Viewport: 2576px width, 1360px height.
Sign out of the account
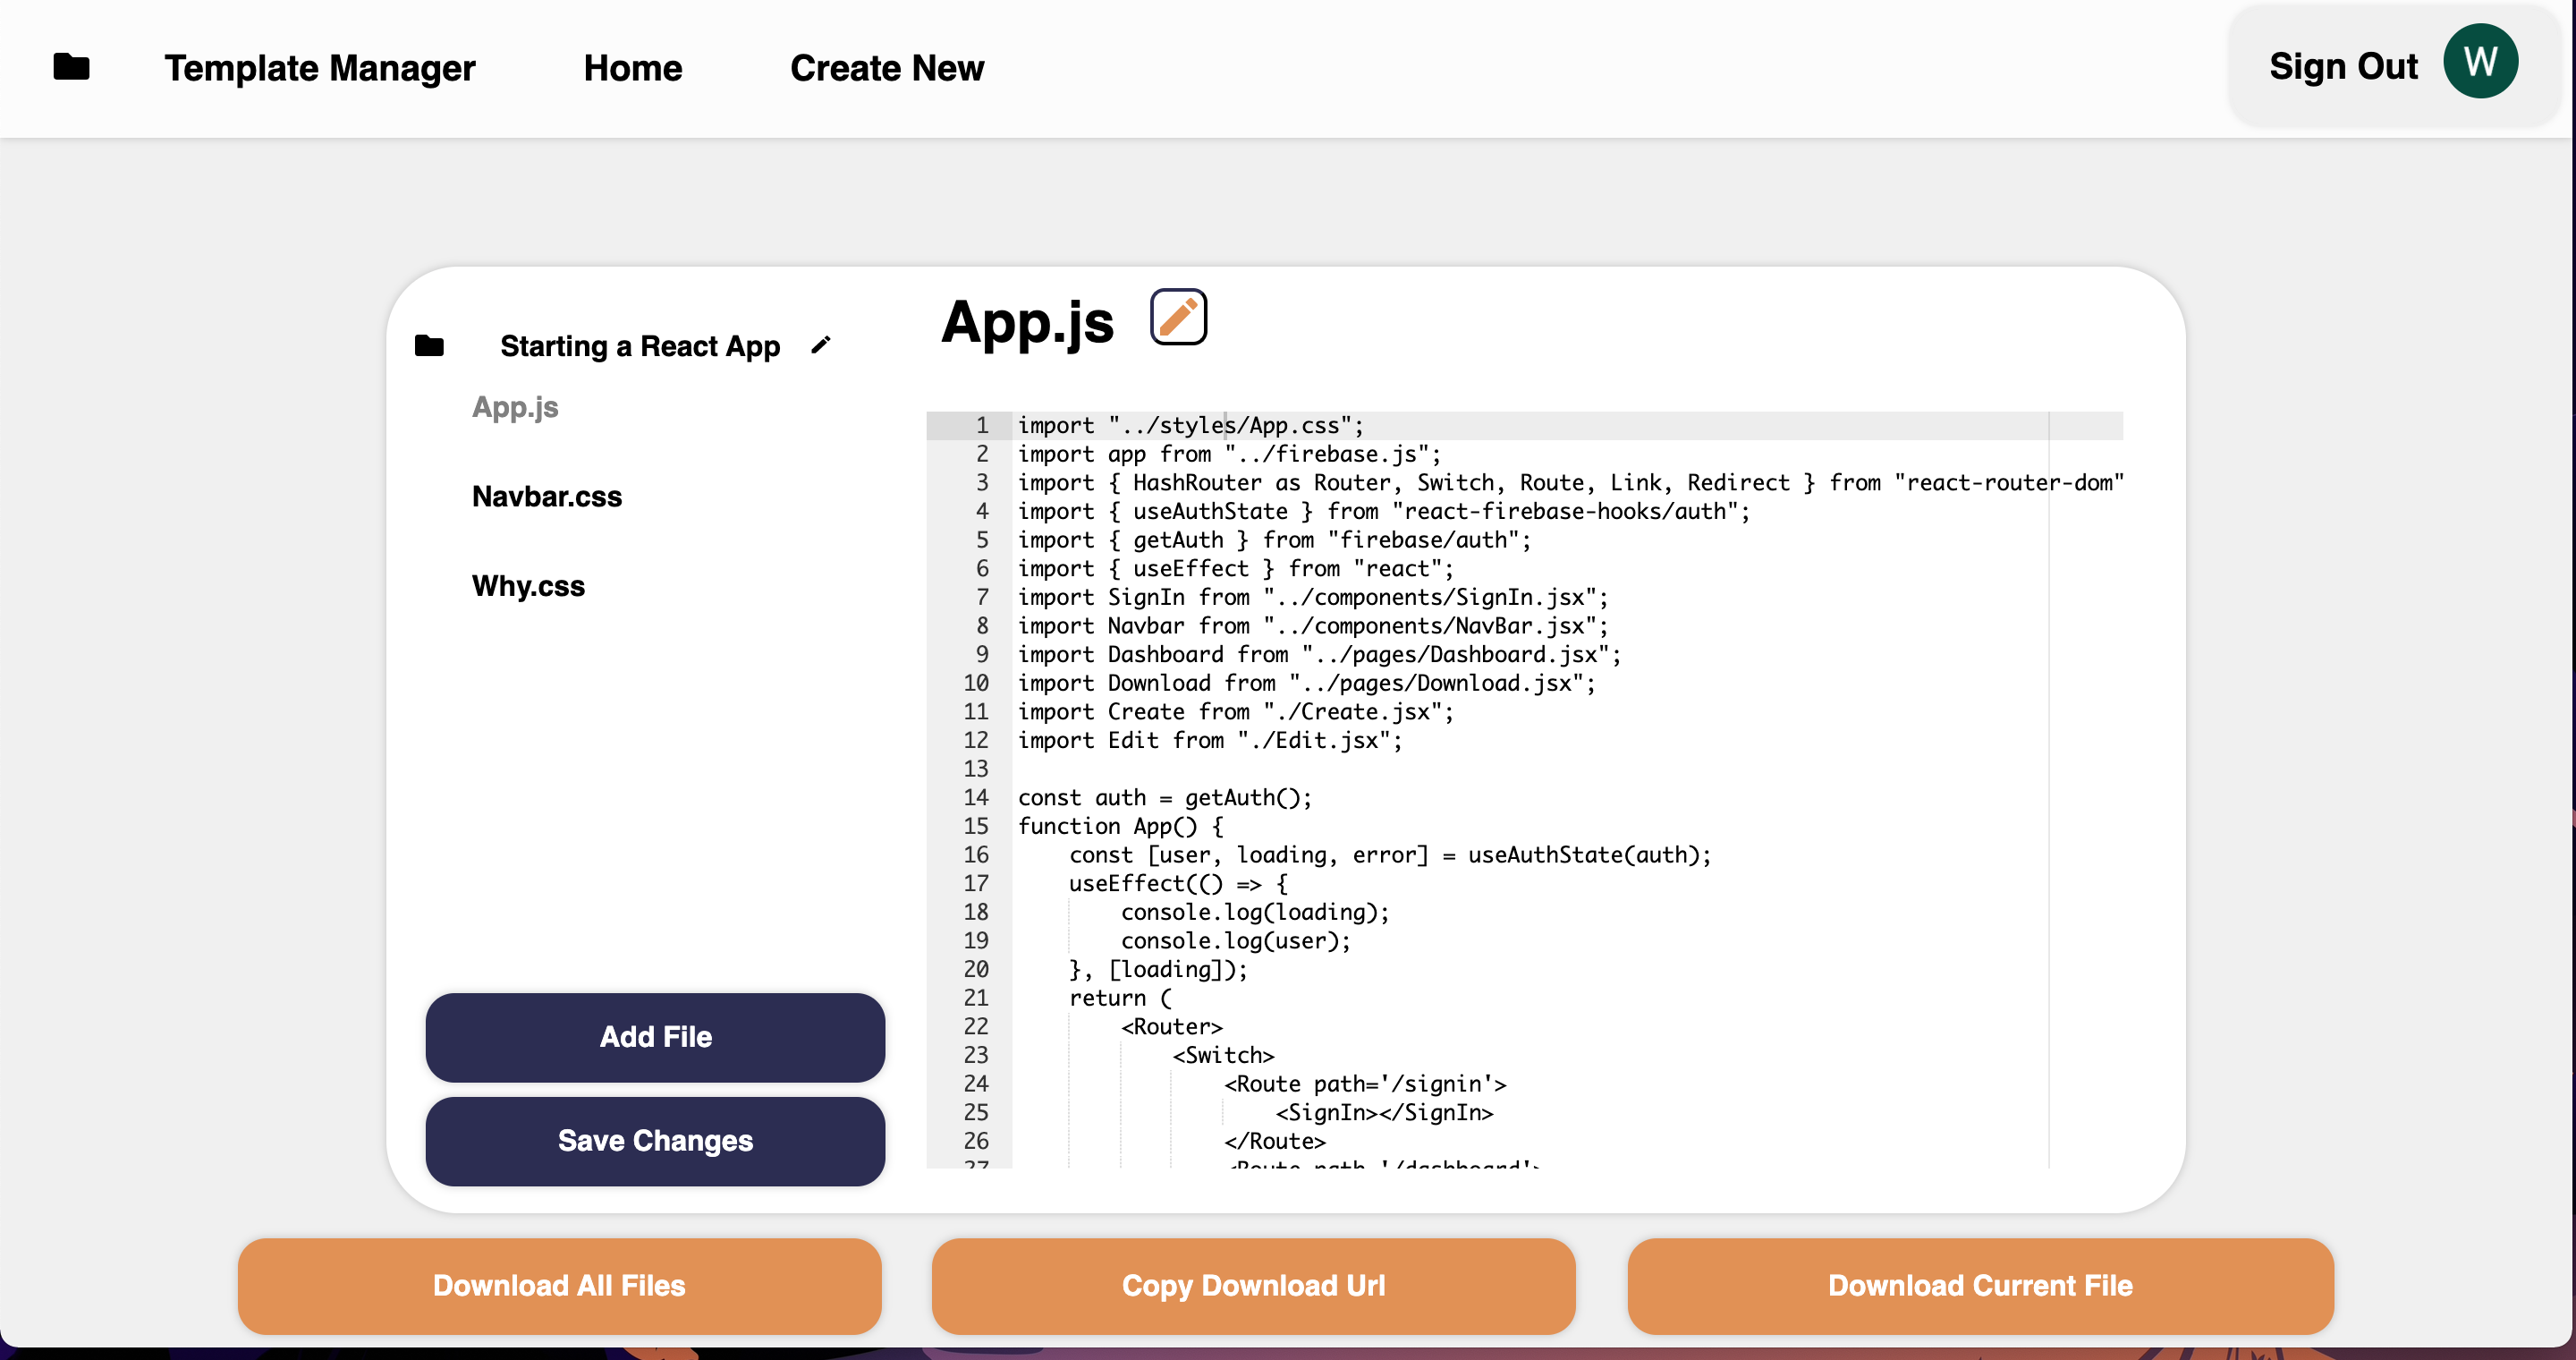tap(2342, 66)
